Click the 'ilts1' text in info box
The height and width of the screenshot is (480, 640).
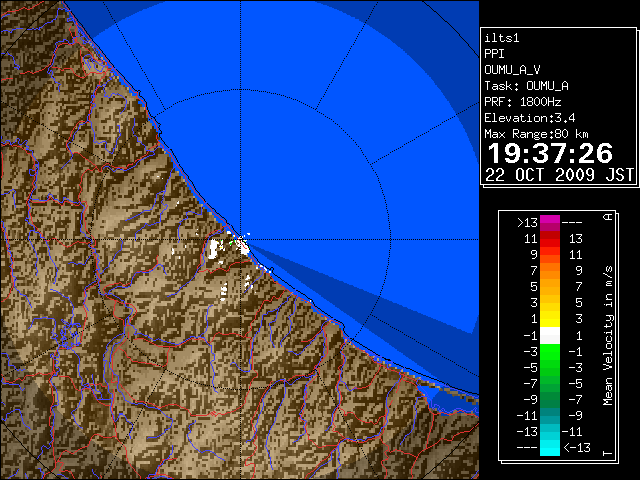click(502, 38)
